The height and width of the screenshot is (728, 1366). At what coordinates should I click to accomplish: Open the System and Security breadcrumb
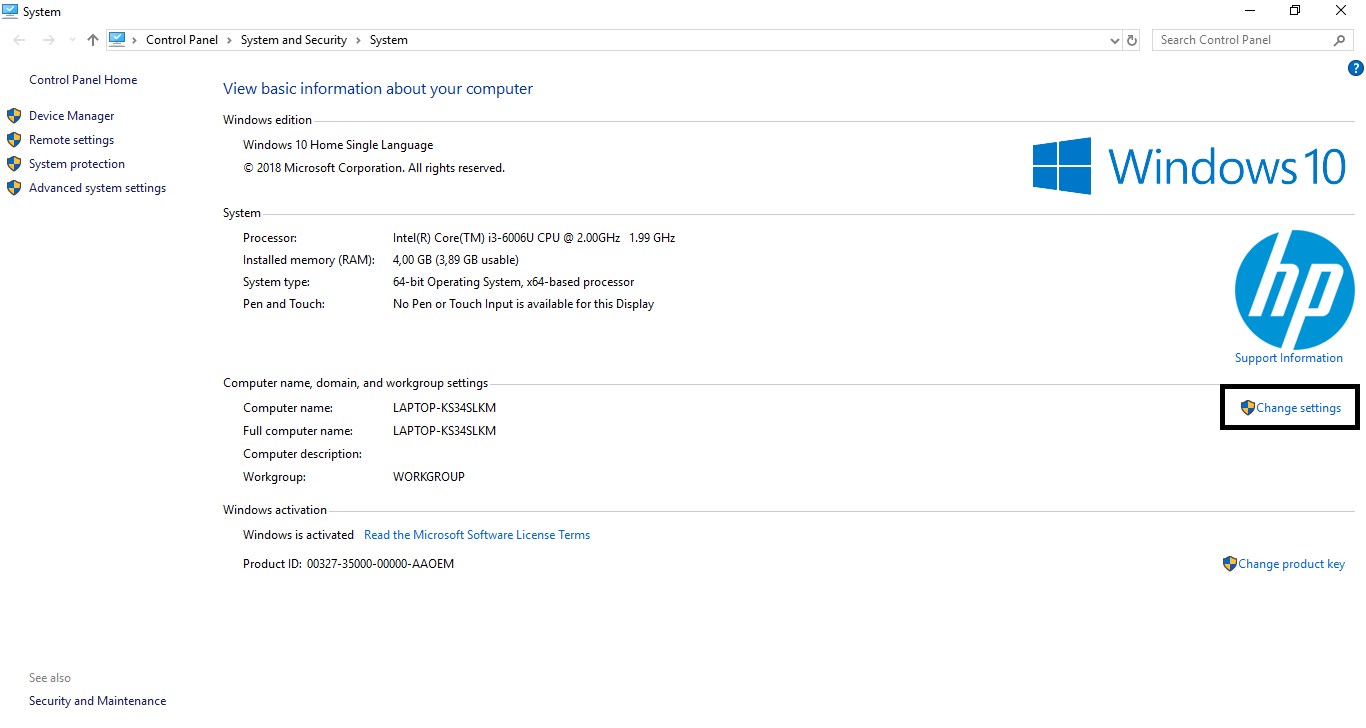[294, 40]
